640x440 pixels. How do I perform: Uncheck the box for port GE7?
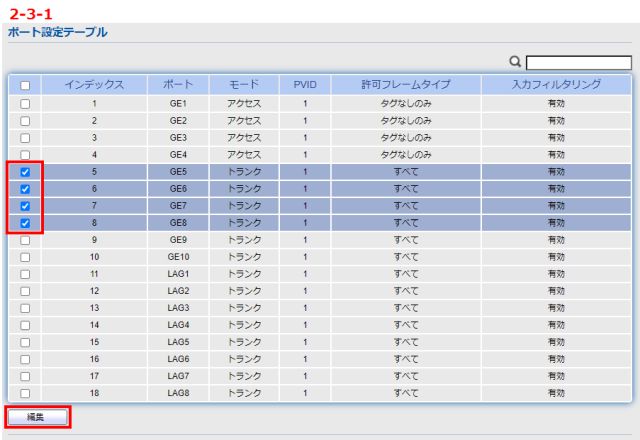click(25, 206)
